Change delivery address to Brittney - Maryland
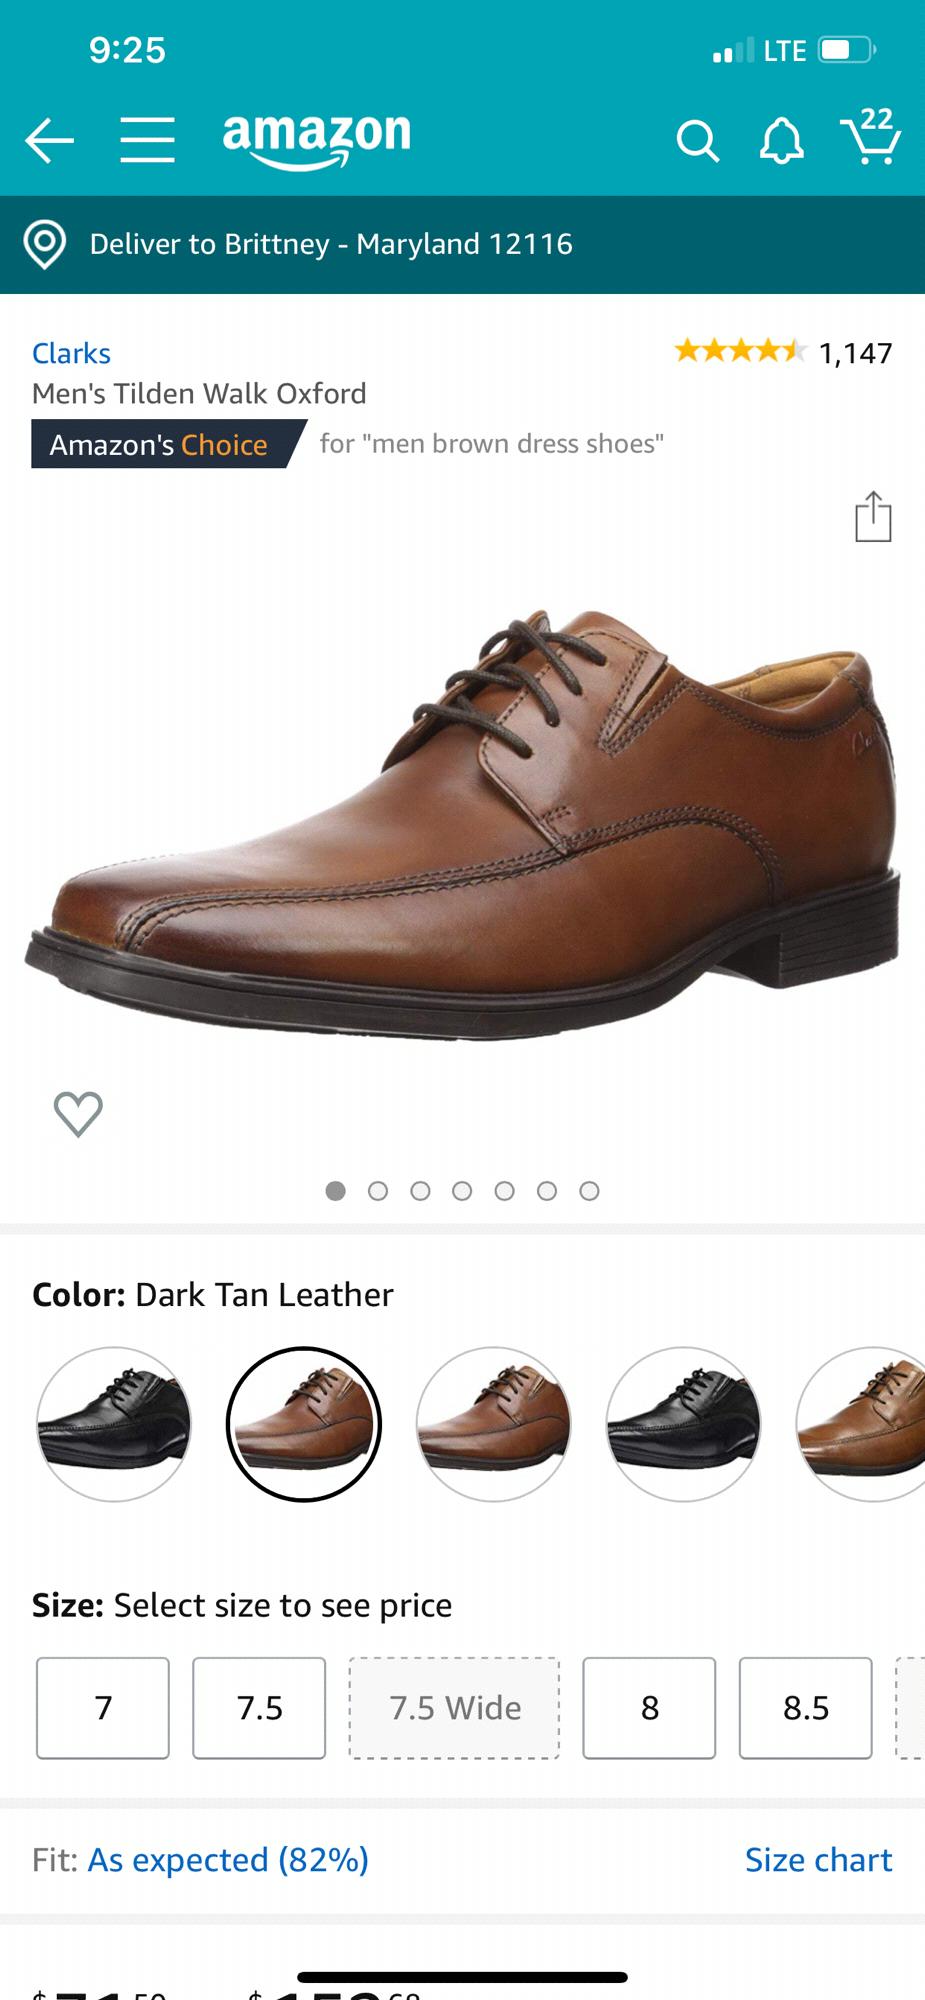The width and height of the screenshot is (925, 2000). coord(331,244)
